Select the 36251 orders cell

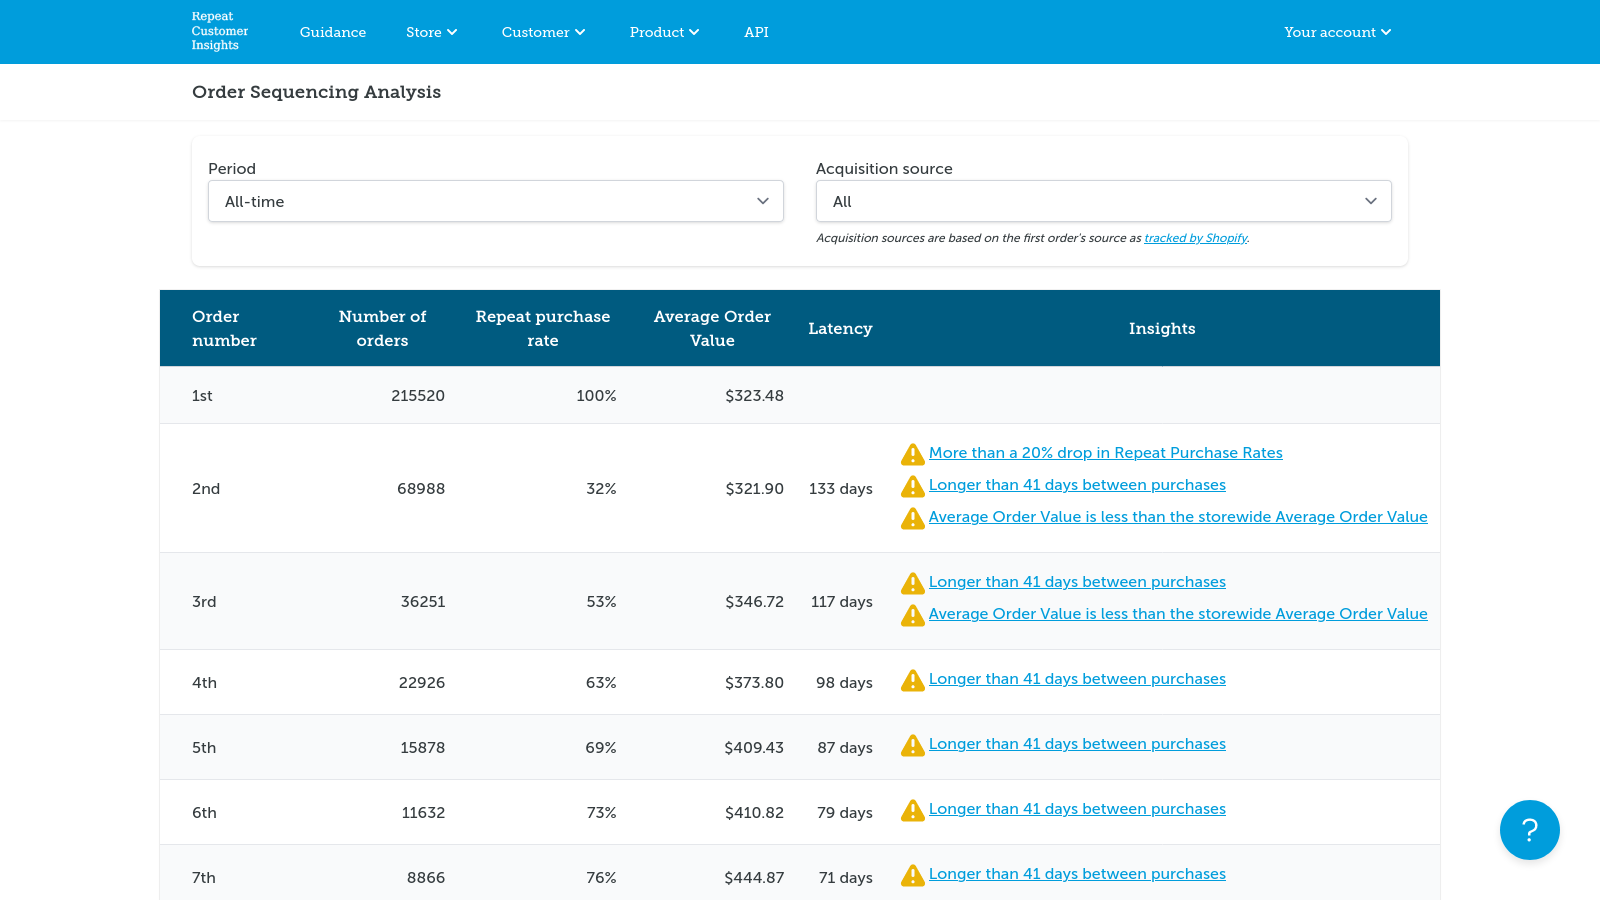coord(423,602)
